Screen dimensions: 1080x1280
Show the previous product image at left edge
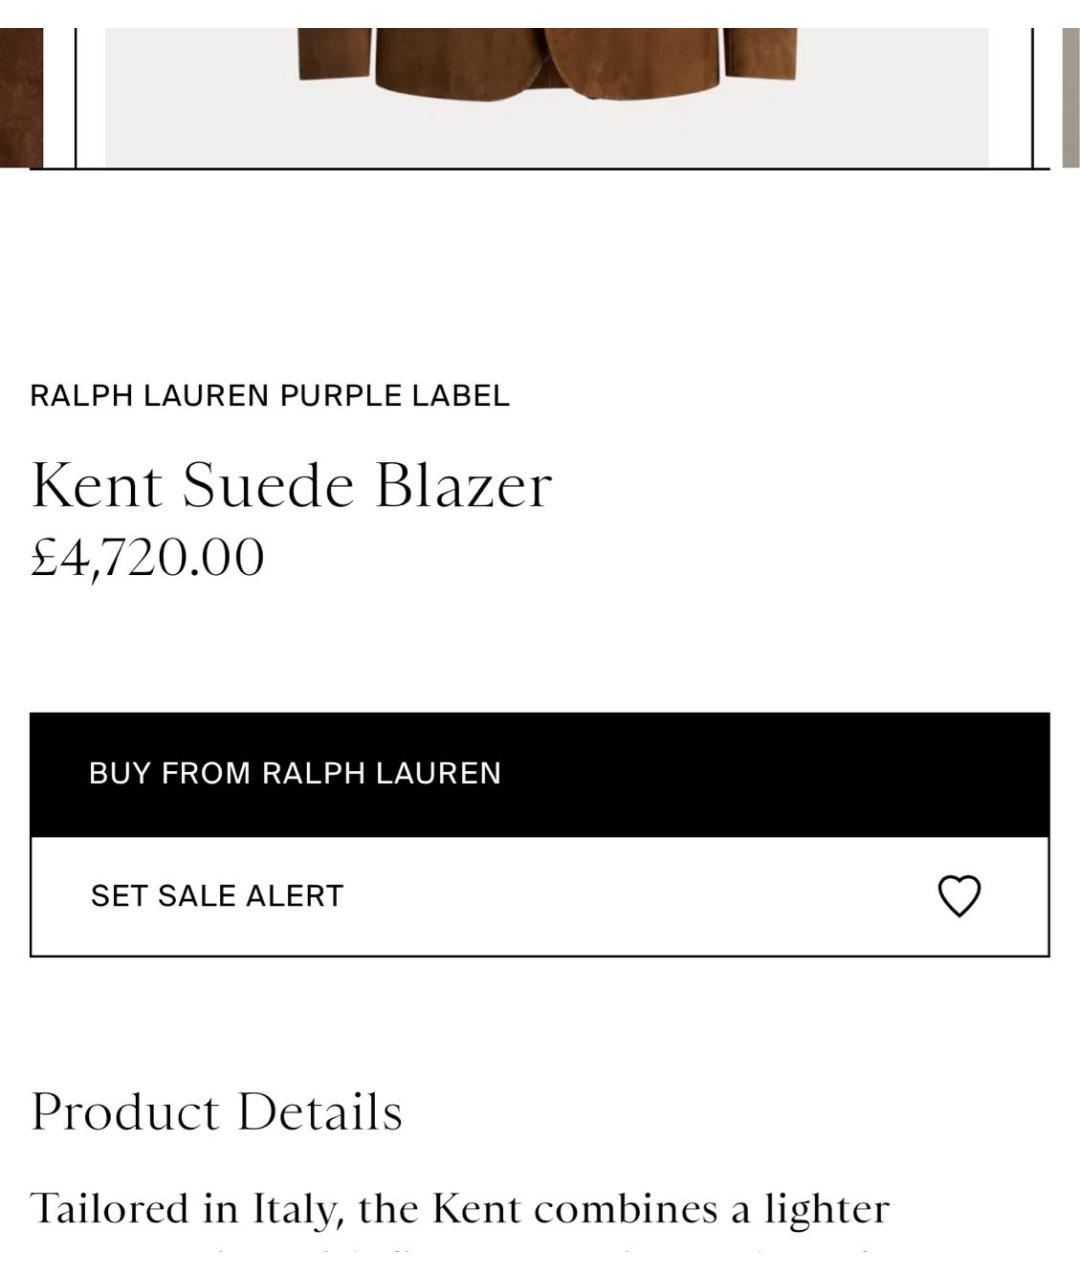point(20,97)
